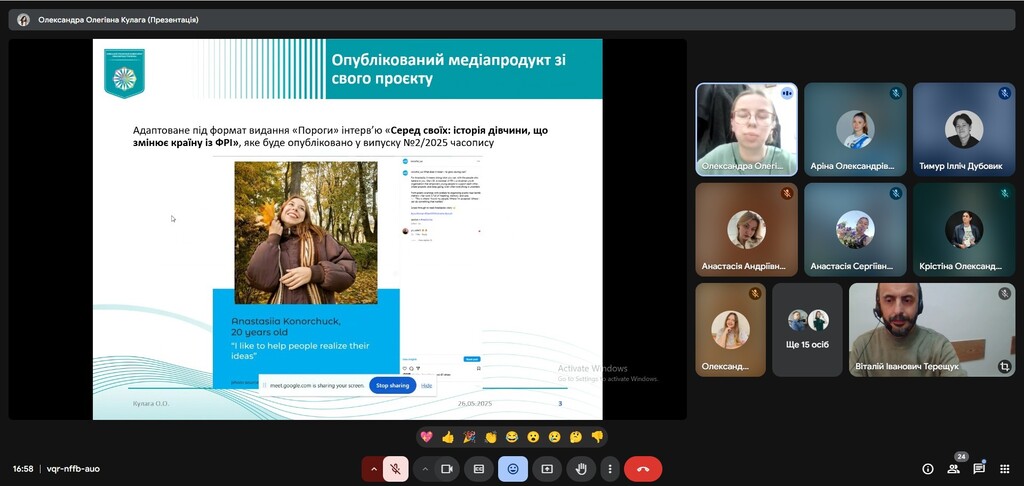The height and width of the screenshot is (486, 1024).
Task: Open the activities grid icon
Action: tap(1004, 468)
